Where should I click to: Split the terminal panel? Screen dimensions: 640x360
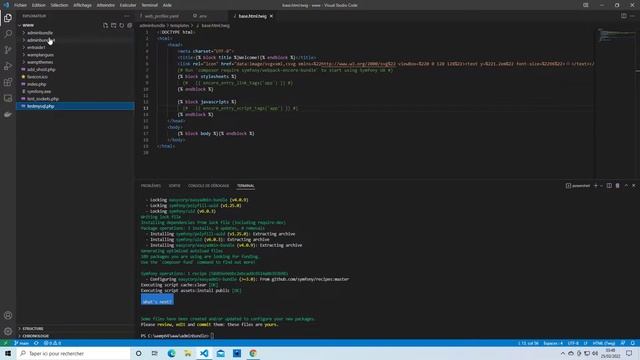[x=609, y=186]
